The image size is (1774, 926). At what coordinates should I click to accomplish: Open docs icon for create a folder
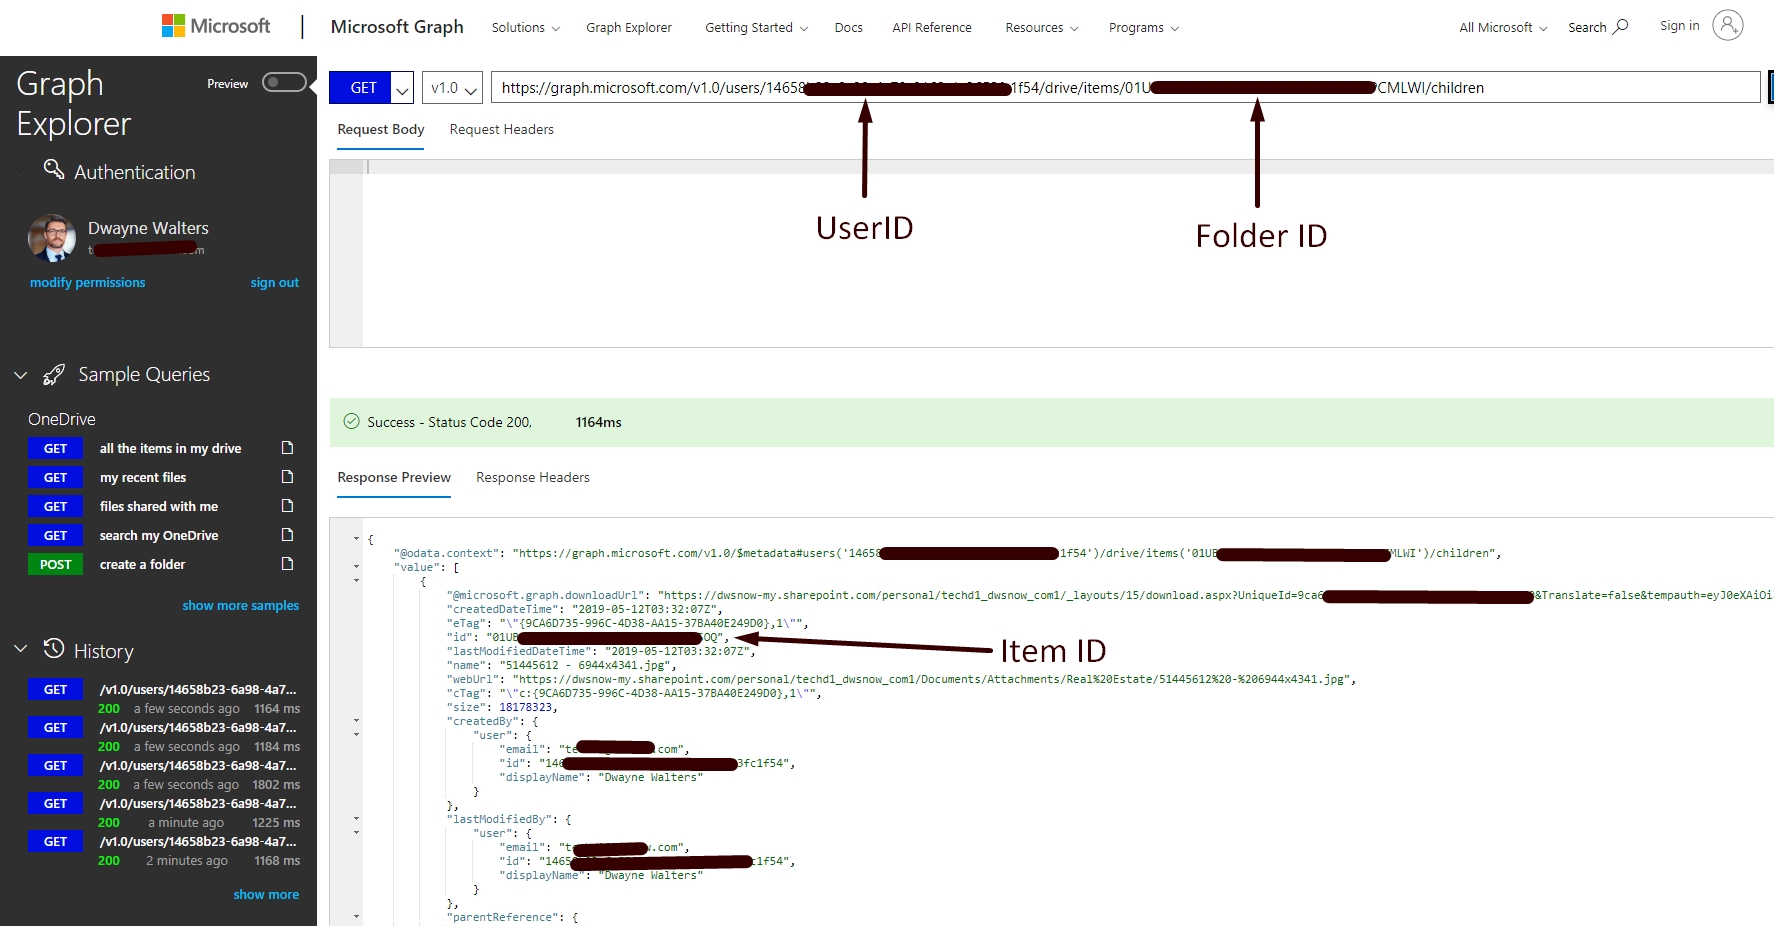[x=287, y=564]
